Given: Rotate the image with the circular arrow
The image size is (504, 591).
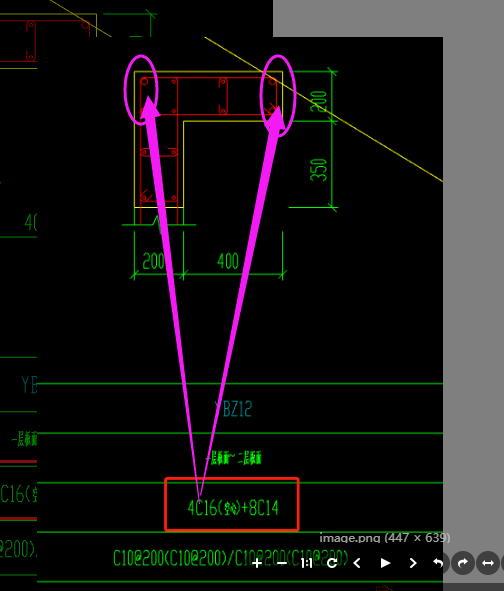Looking at the screenshot, I should click(x=332, y=563).
